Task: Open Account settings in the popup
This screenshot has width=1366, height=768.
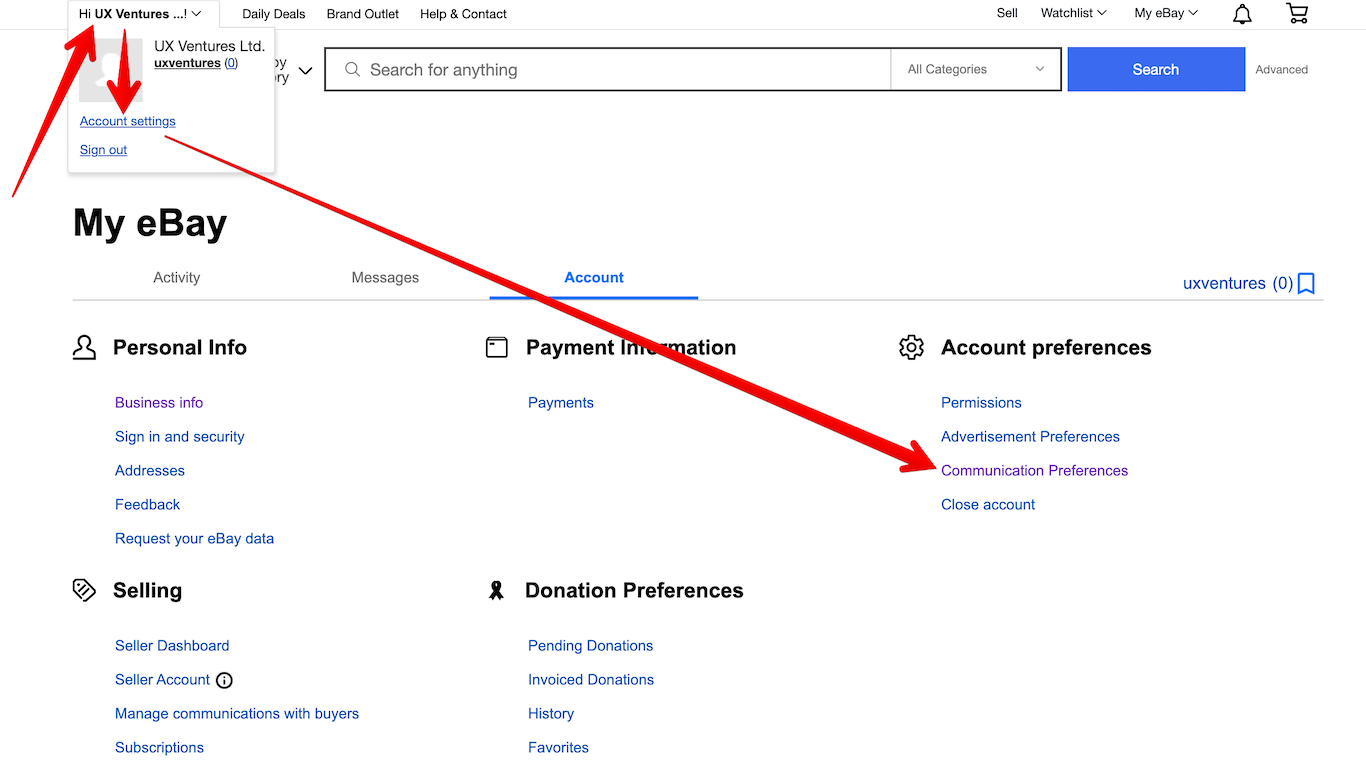Action: pyautogui.click(x=128, y=121)
